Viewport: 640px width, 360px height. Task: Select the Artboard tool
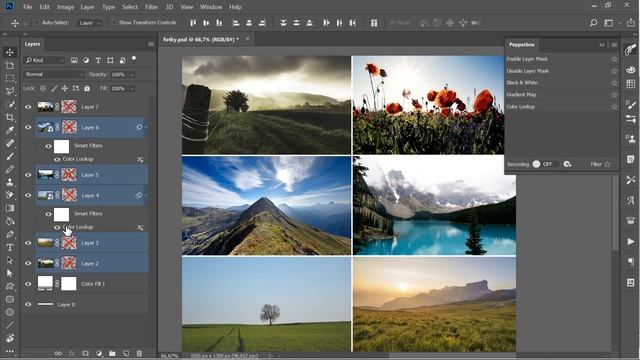(x=10, y=65)
